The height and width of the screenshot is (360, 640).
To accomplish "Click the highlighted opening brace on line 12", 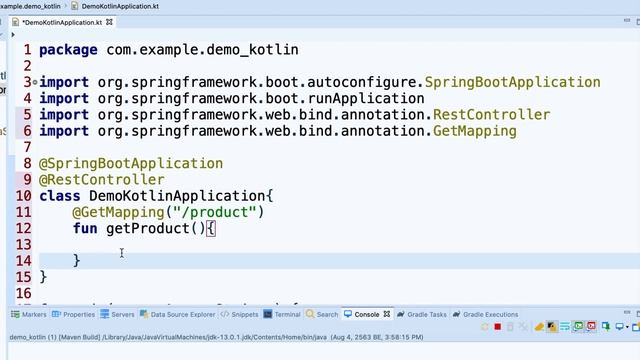I will [211, 229].
